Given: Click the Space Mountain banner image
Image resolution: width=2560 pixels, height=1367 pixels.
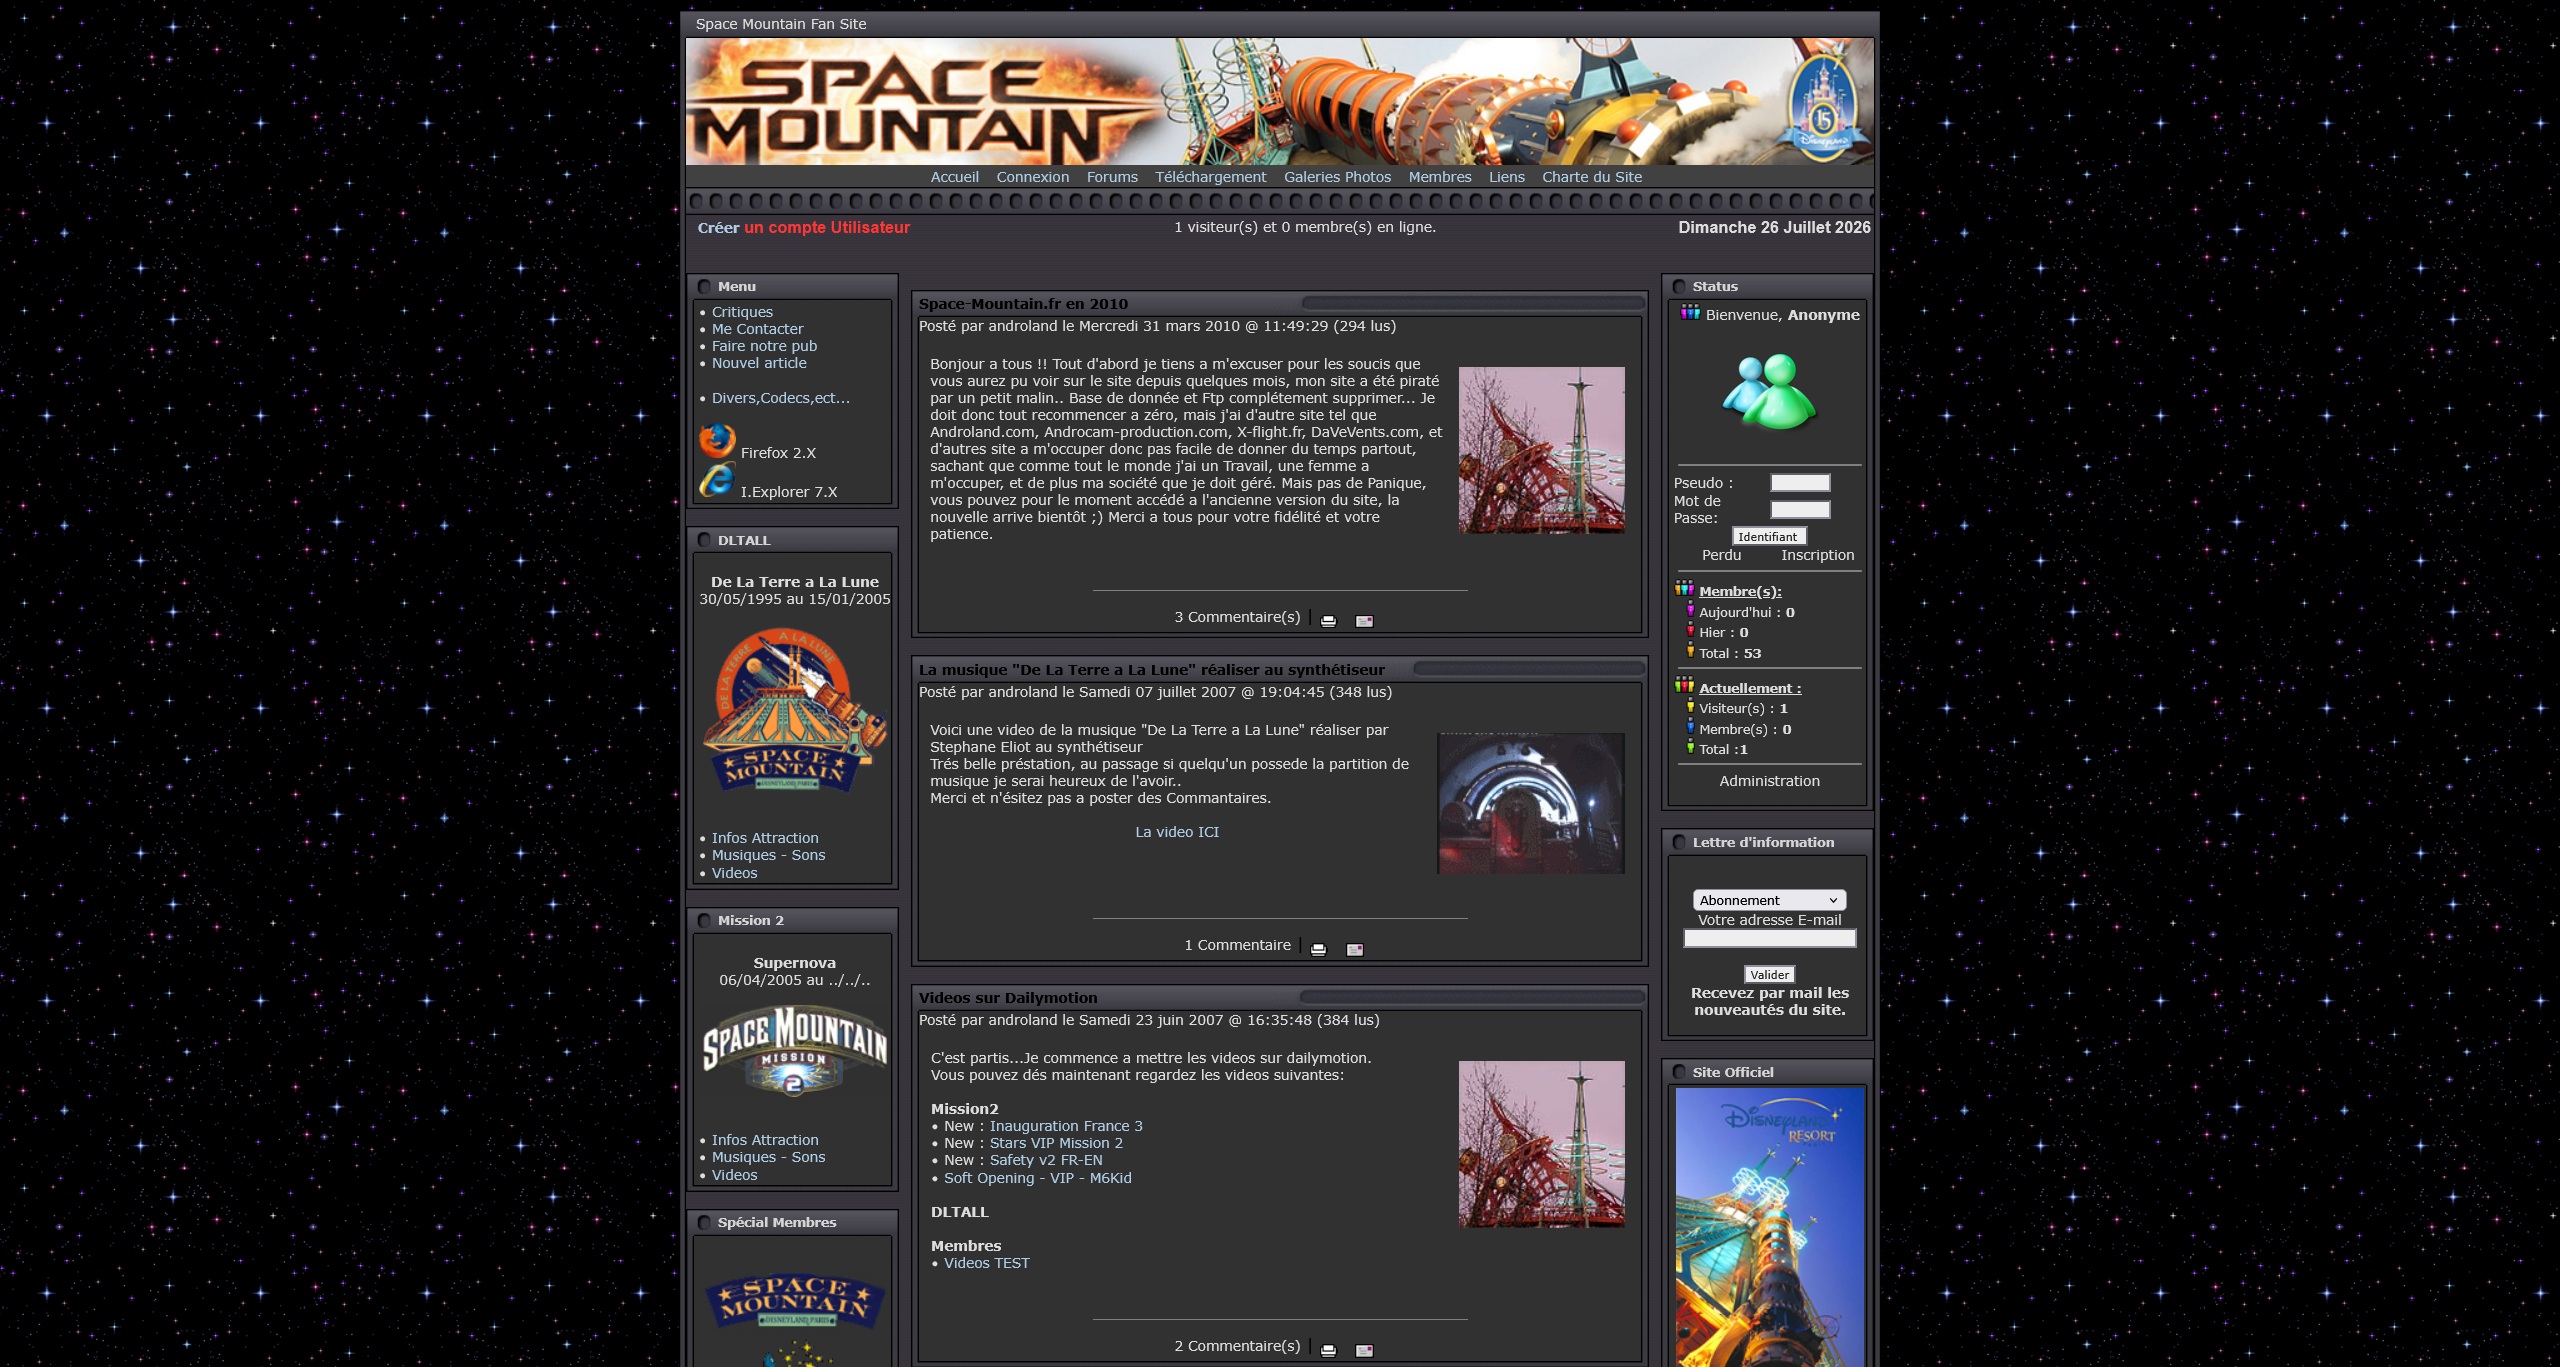Looking at the screenshot, I should [x=1279, y=102].
